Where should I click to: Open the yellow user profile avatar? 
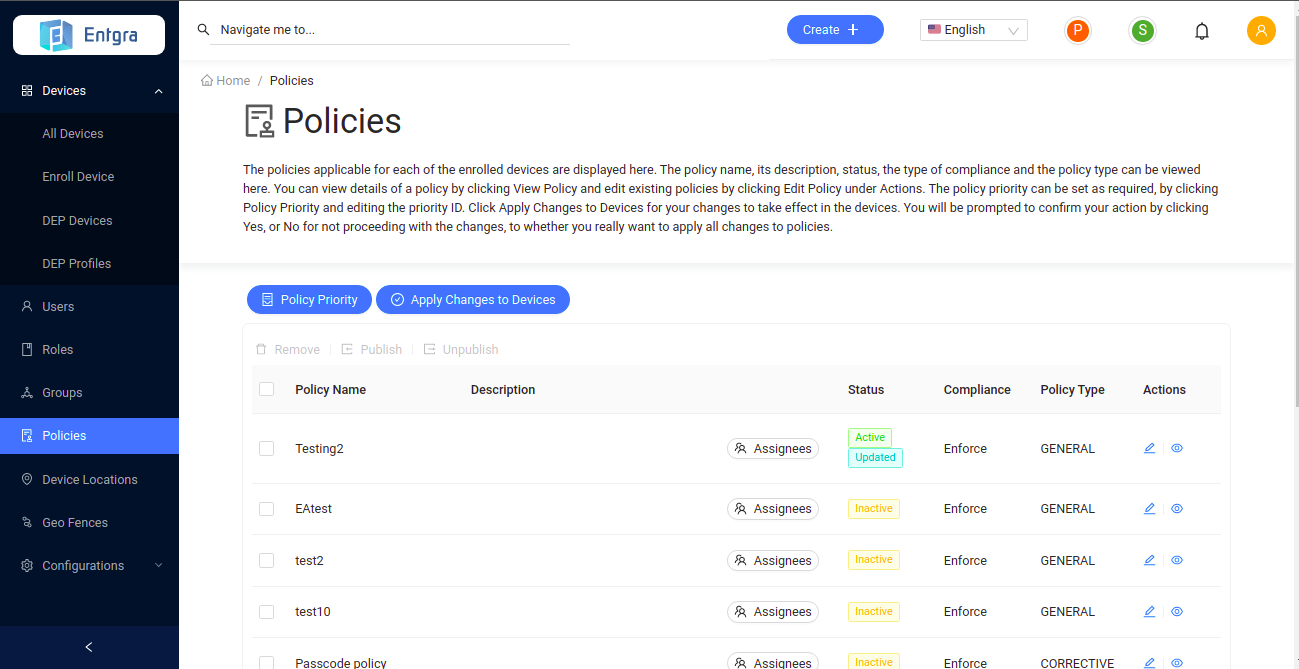coord(1261,31)
